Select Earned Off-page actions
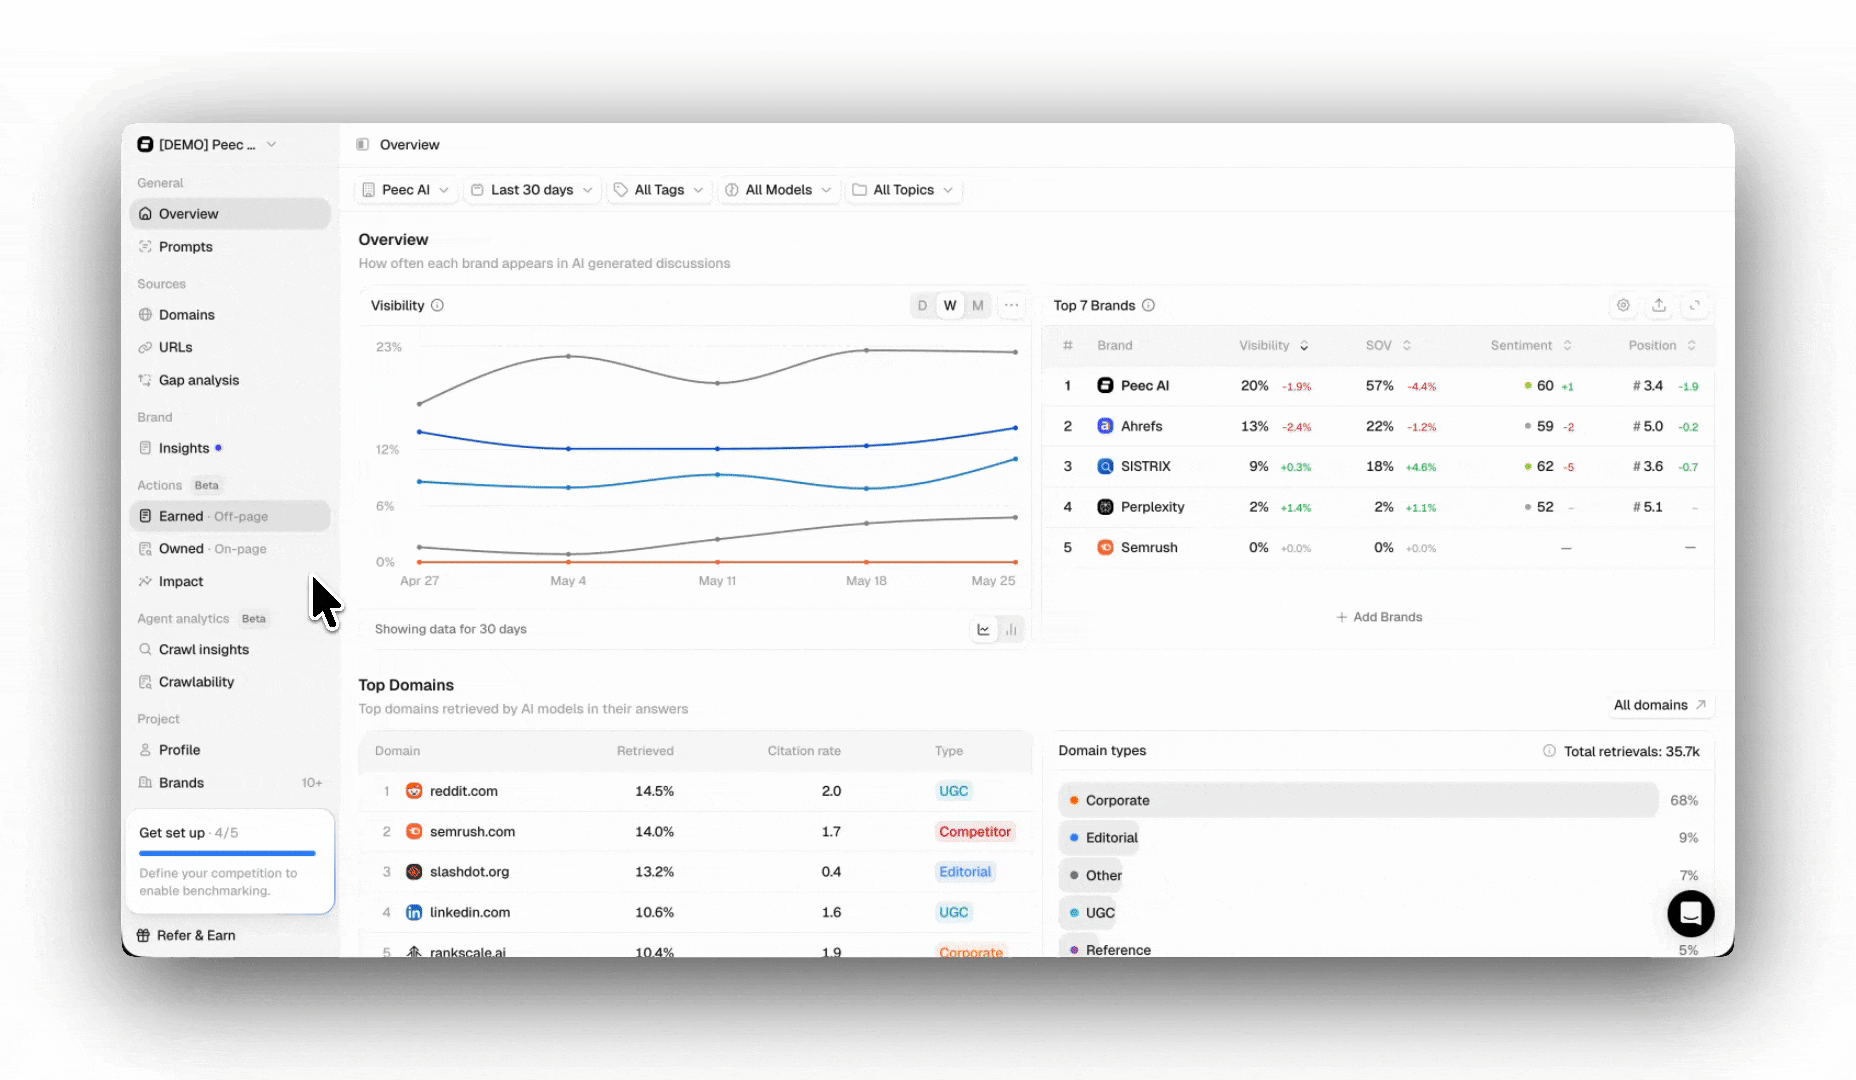Screen dimensions: 1856x1080 [230, 516]
